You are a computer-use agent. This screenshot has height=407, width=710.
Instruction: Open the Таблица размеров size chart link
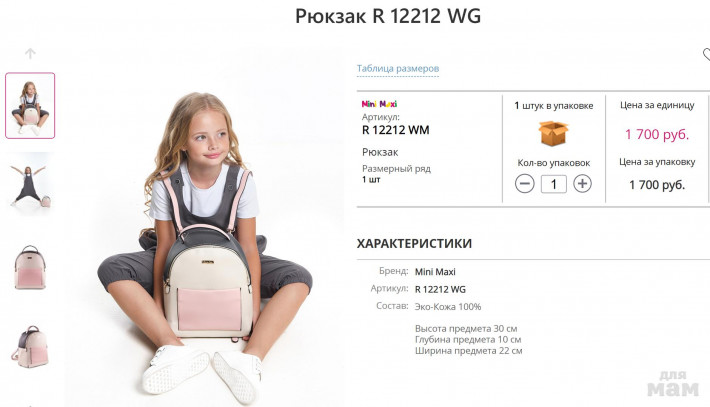398,68
